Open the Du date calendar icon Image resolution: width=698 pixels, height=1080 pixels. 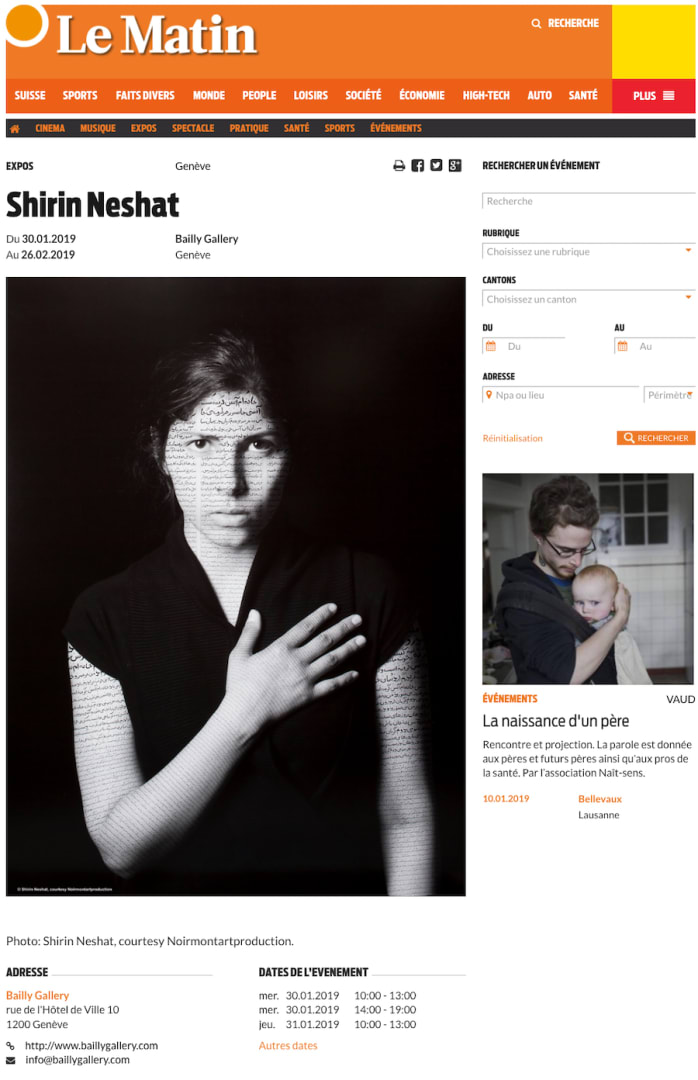pyautogui.click(x=491, y=346)
